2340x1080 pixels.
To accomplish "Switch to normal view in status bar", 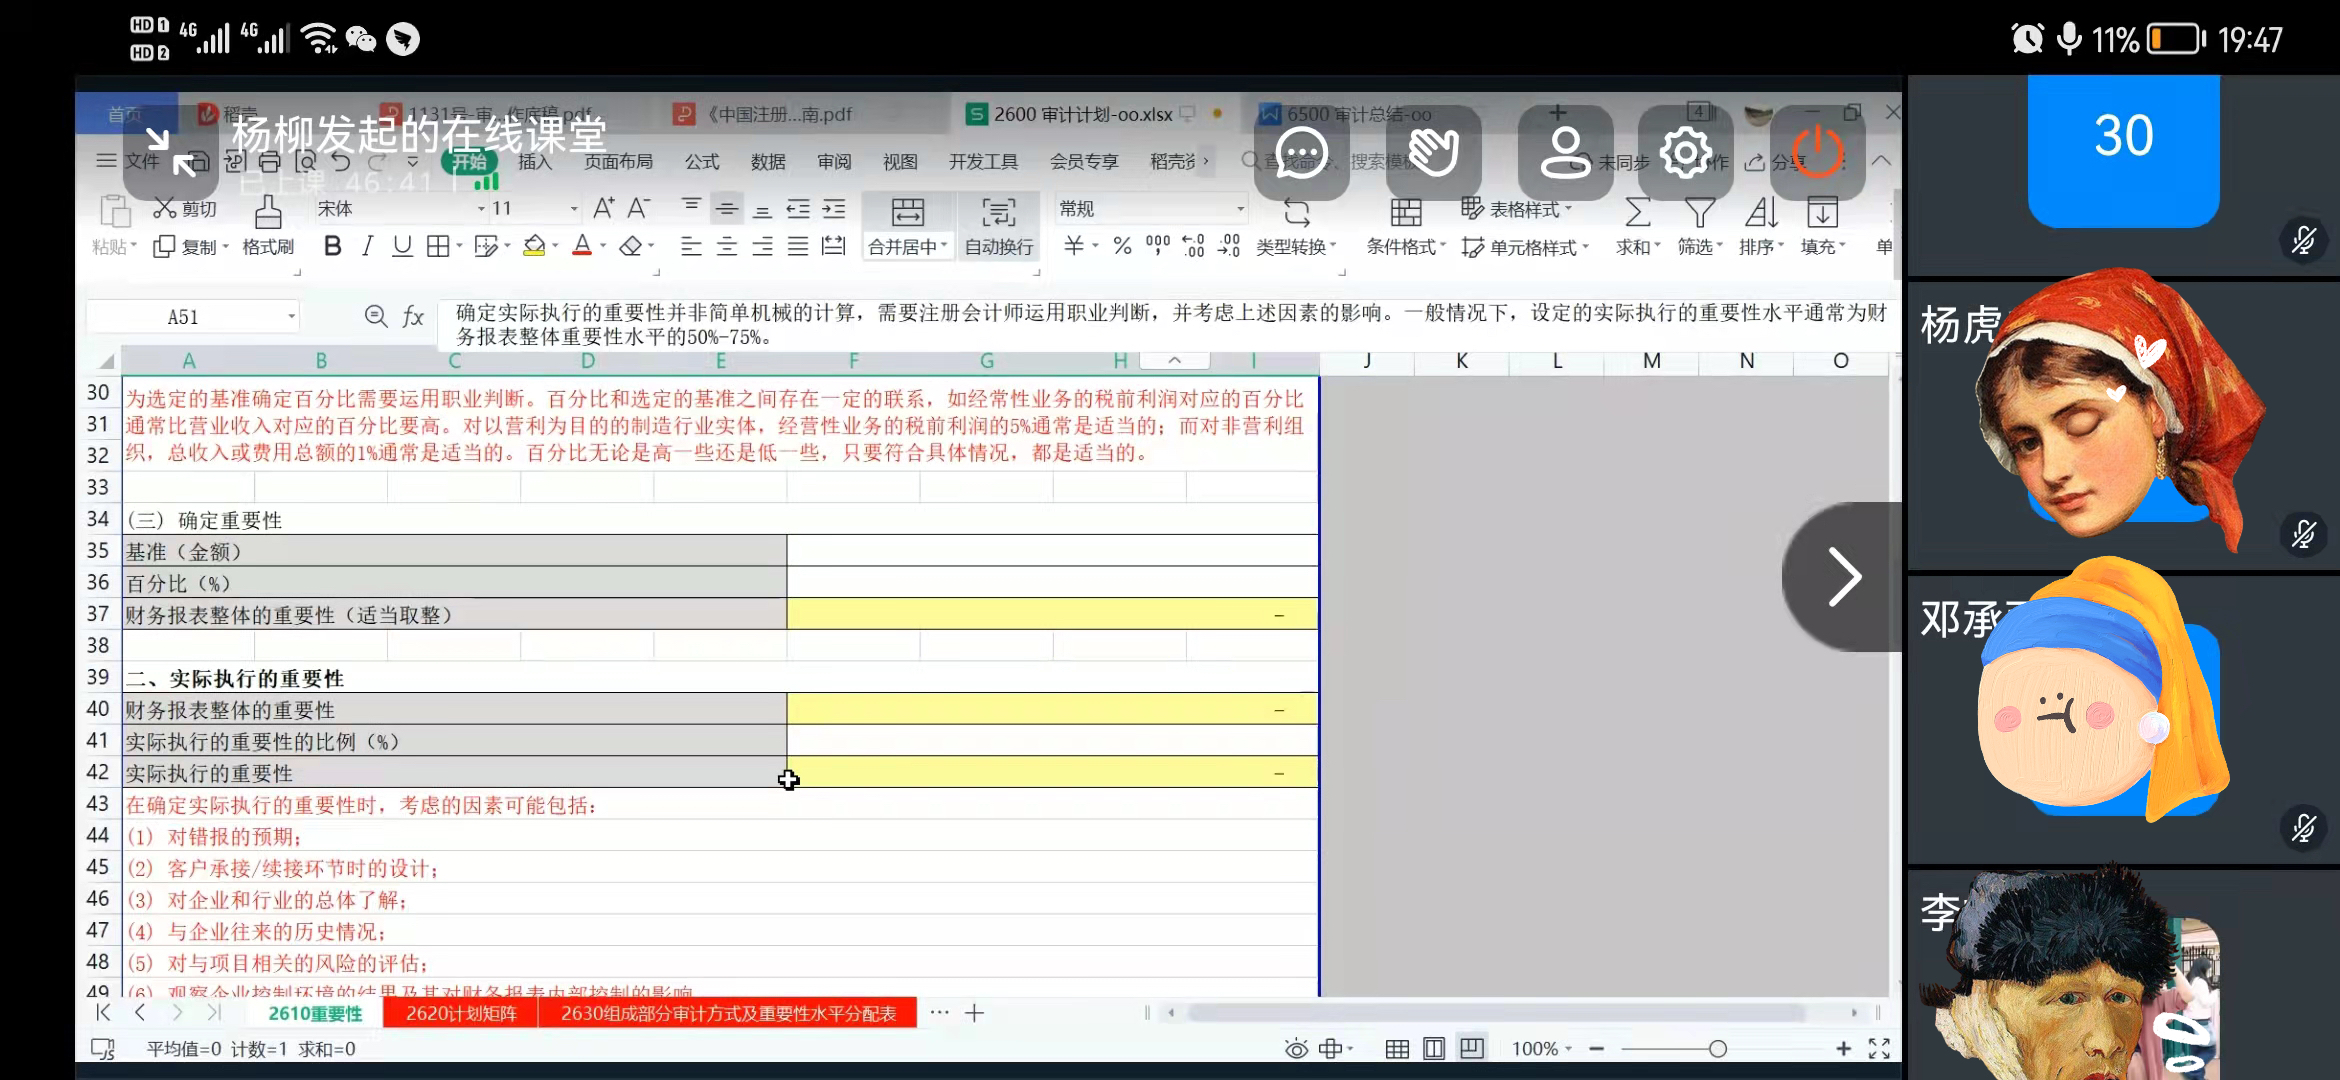I will pos(1397,1049).
